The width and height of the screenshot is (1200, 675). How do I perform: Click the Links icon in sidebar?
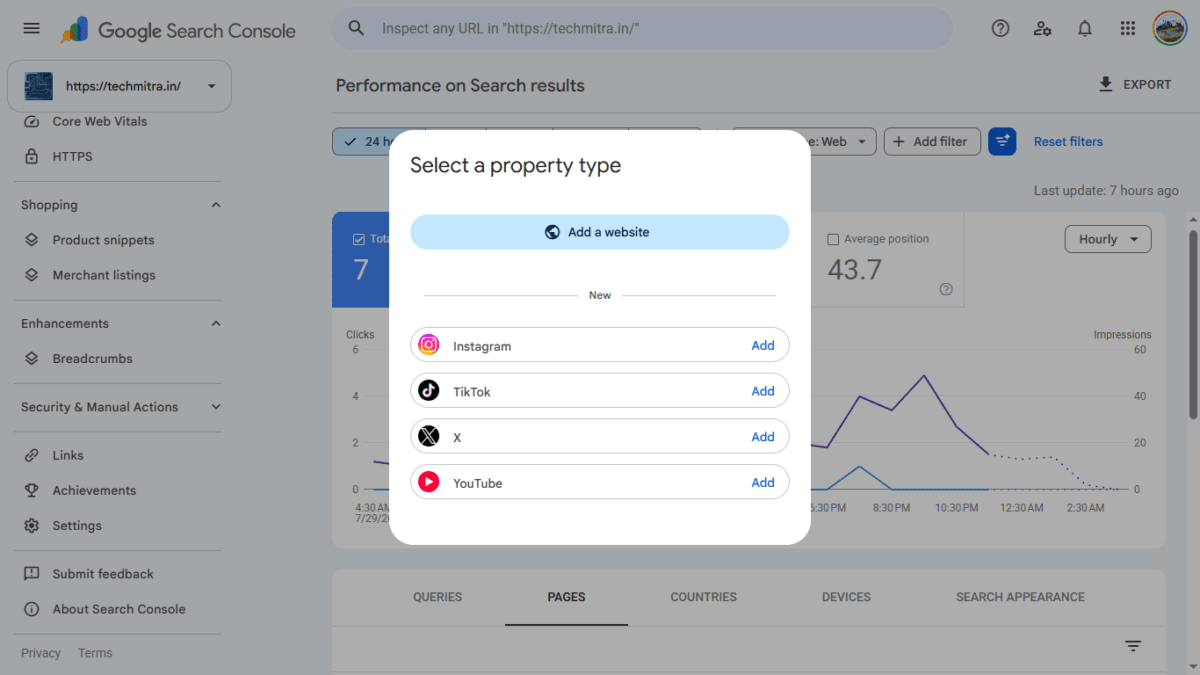(32, 455)
